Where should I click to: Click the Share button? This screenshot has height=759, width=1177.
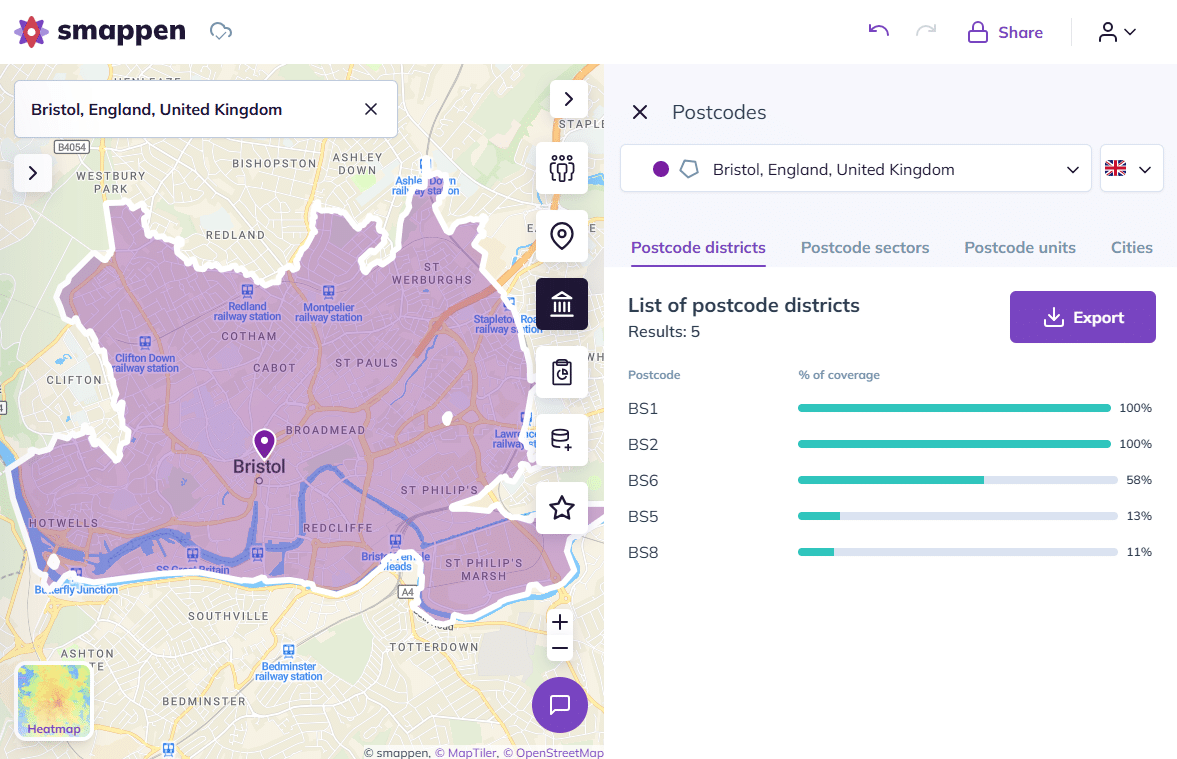coord(1004,31)
